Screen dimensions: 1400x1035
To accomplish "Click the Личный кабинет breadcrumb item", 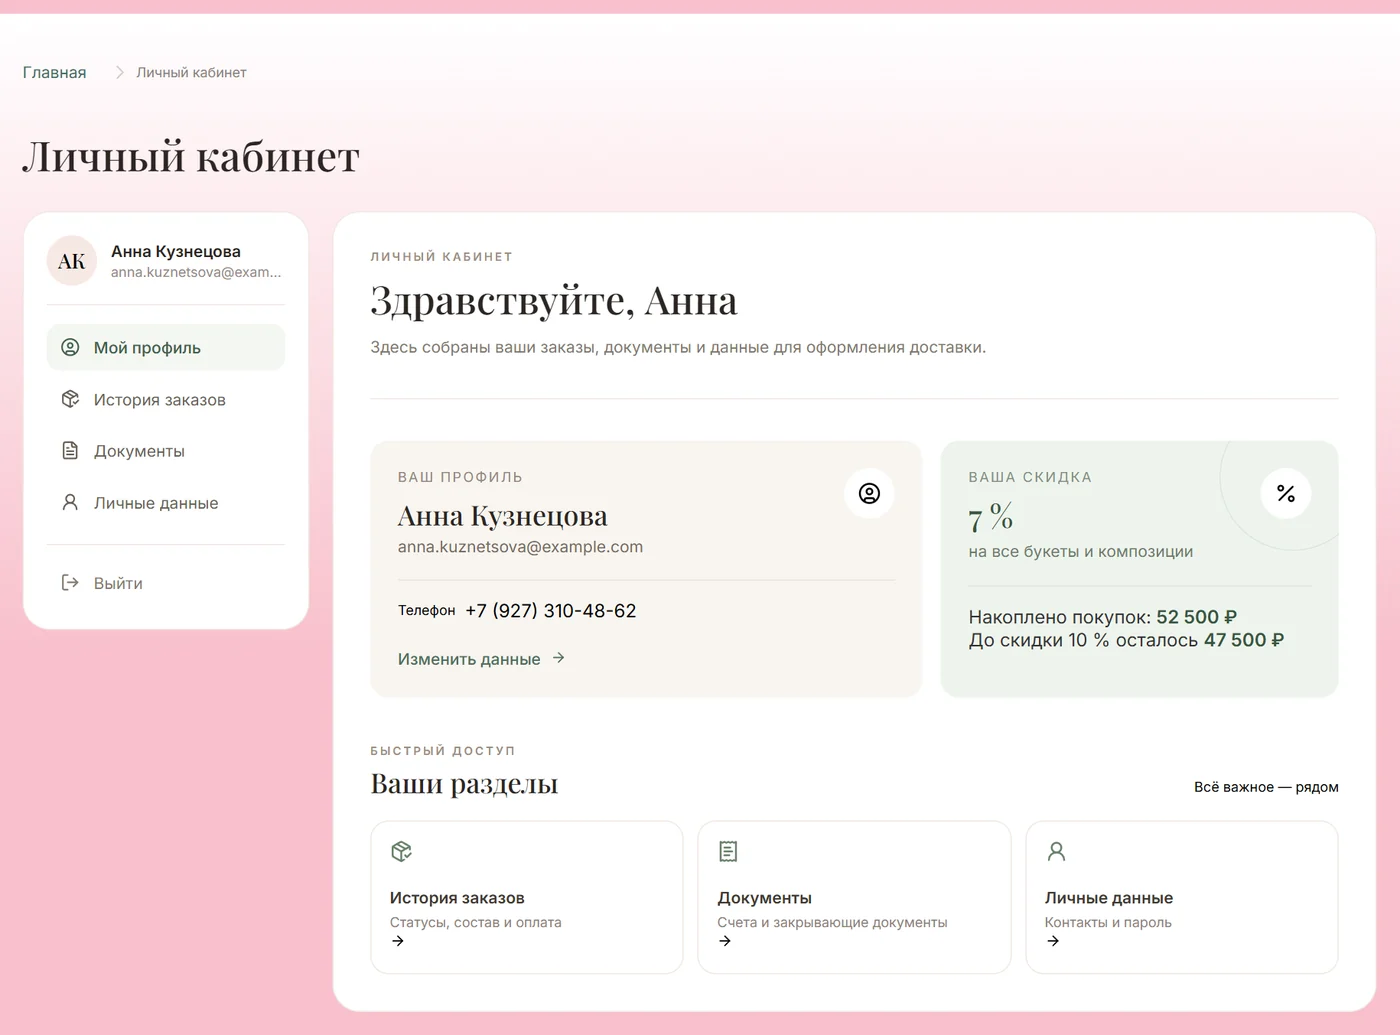I will pos(191,72).
